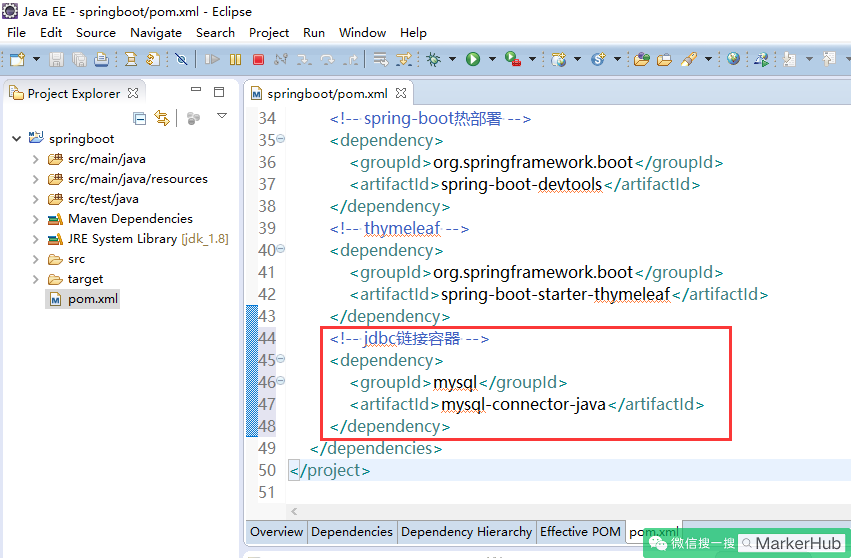This screenshot has height=558, width=851.
Task: Expand the src/test/java folder
Action: pos(35,199)
